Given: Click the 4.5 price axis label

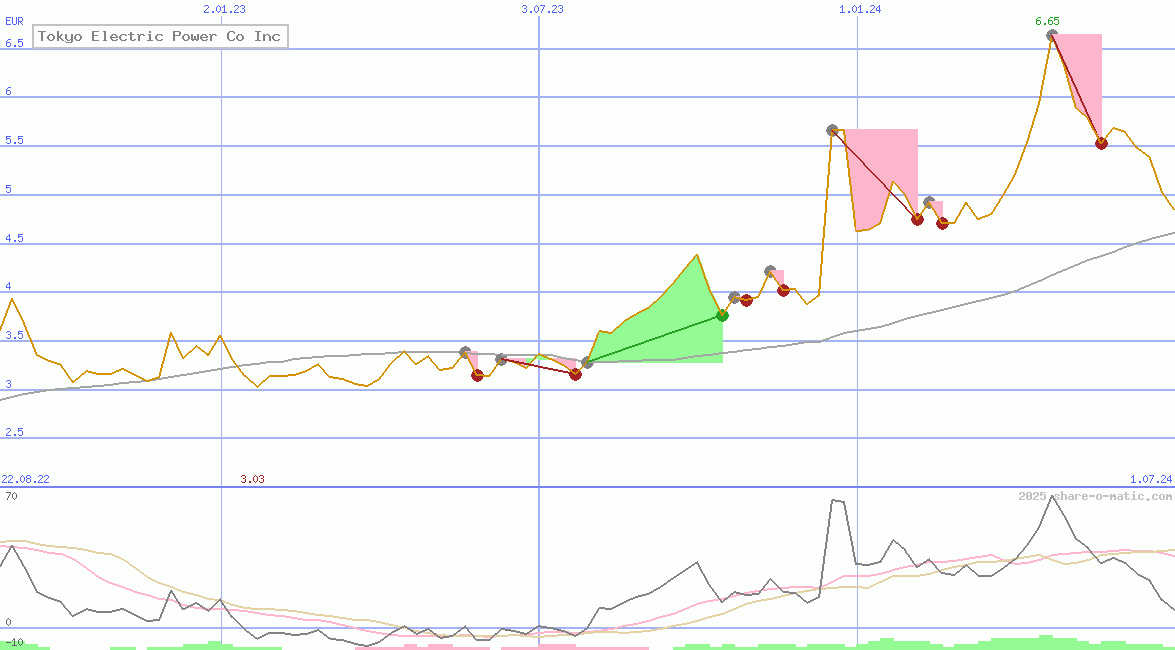Looking at the screenshot, I should click(14, 238).
